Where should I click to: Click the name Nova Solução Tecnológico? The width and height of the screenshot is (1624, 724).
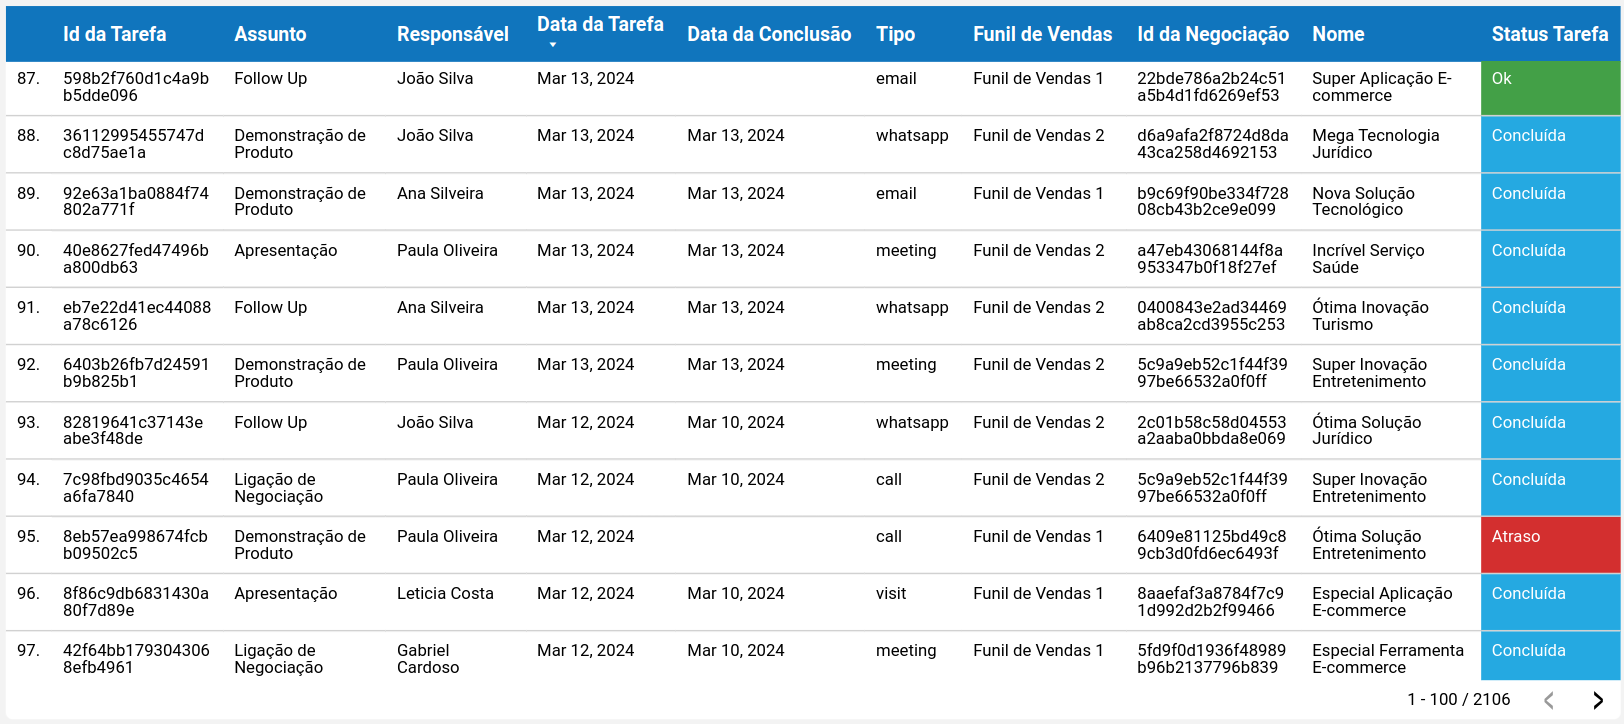tap(1363, 201)
